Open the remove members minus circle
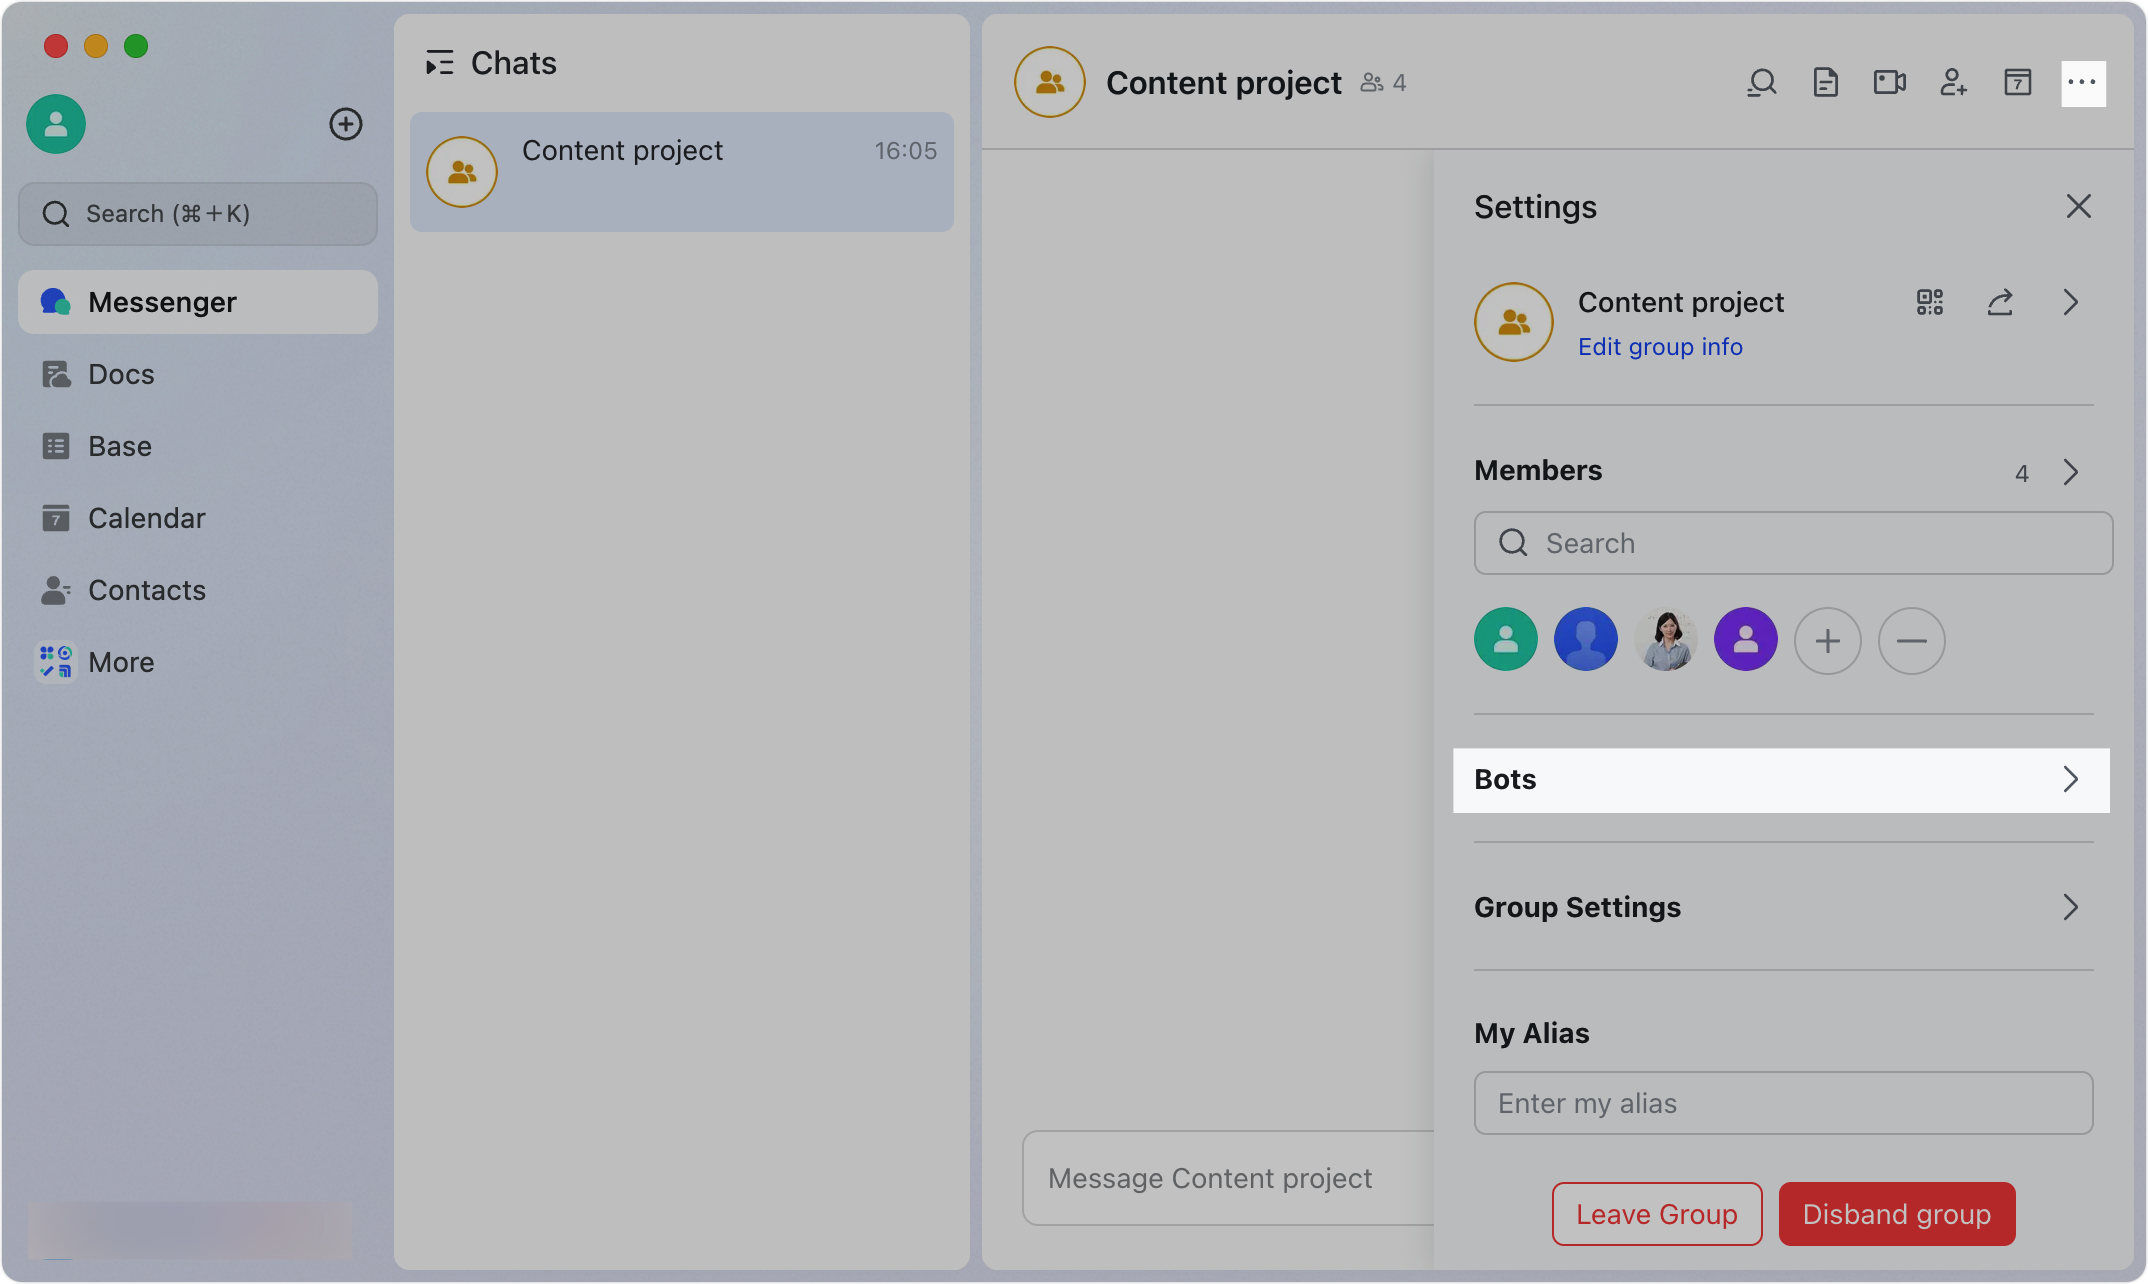Viewport: 2148px width, 1284px height. [x=1911, y=640]
